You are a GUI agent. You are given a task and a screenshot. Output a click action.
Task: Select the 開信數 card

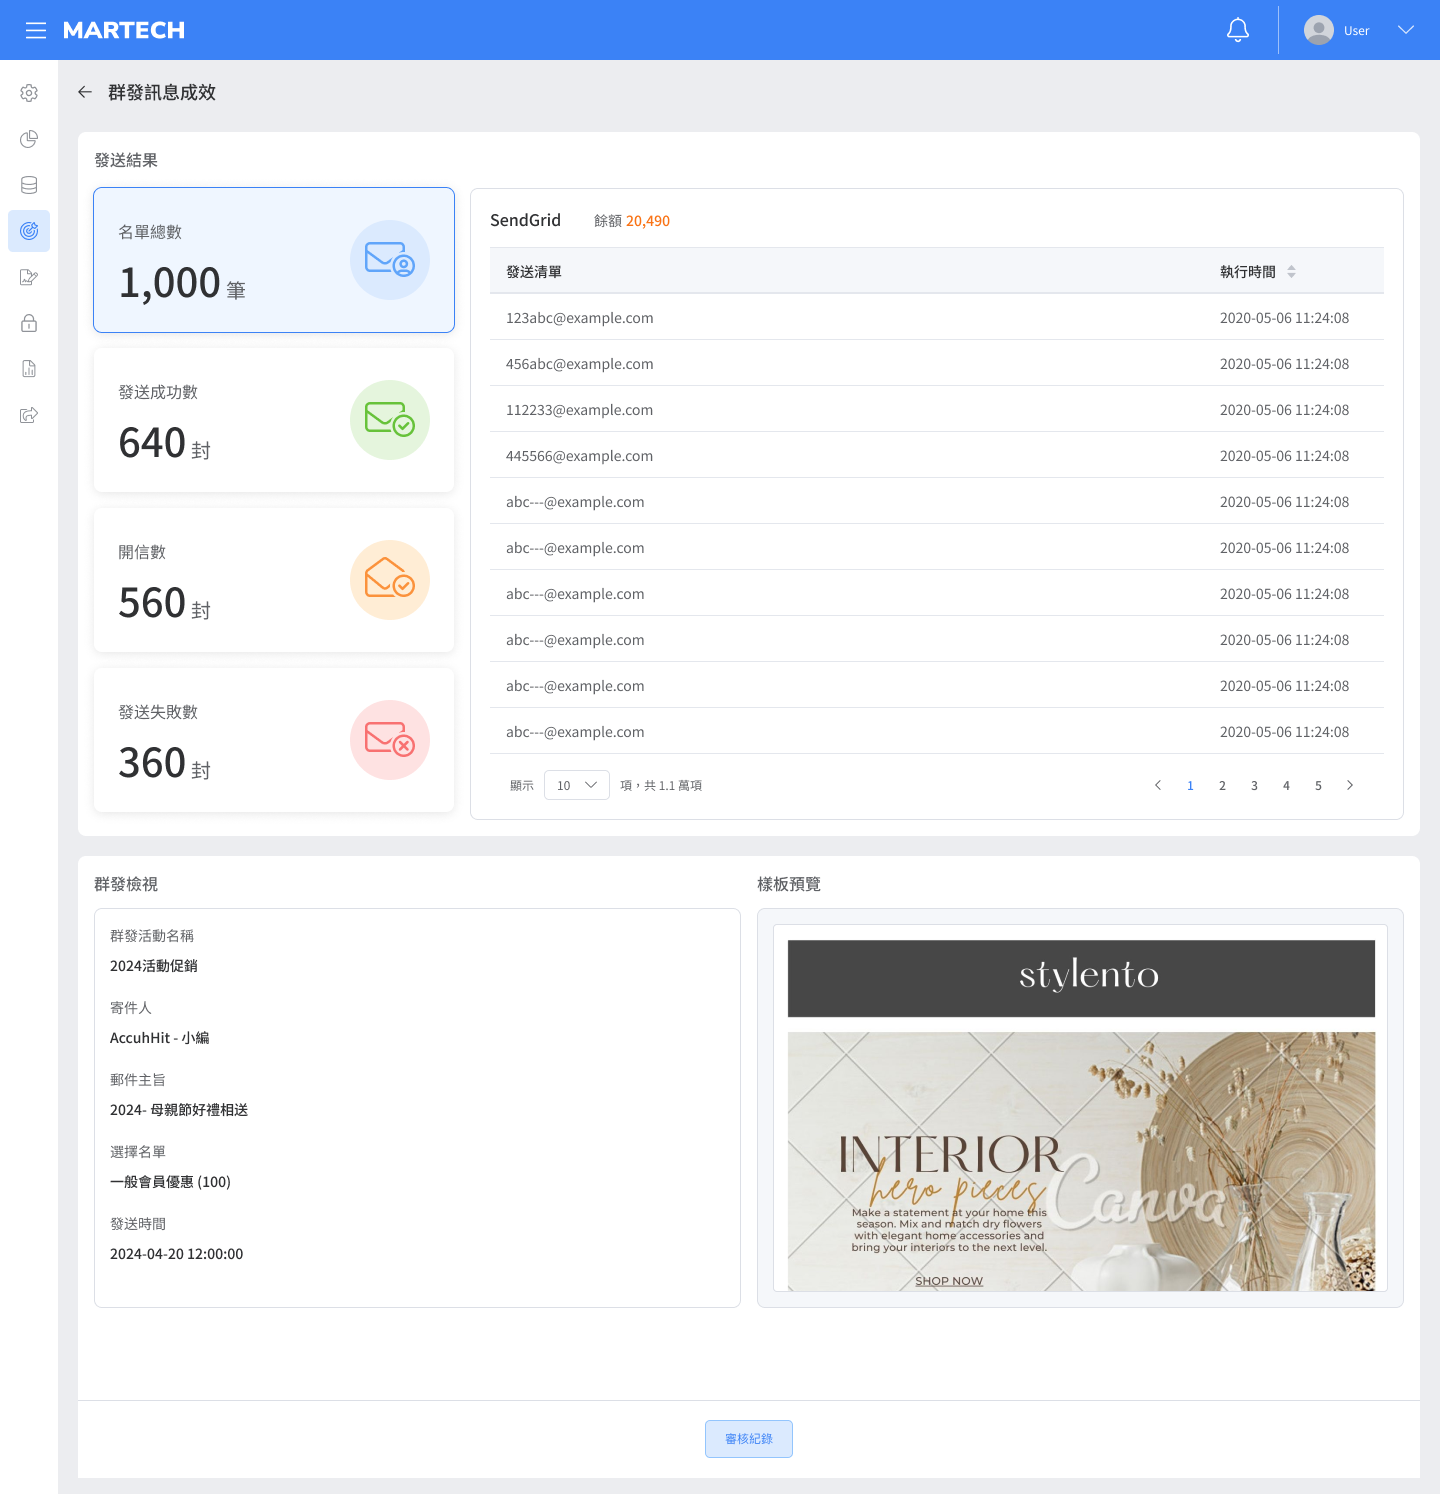[x=274, y=580]
